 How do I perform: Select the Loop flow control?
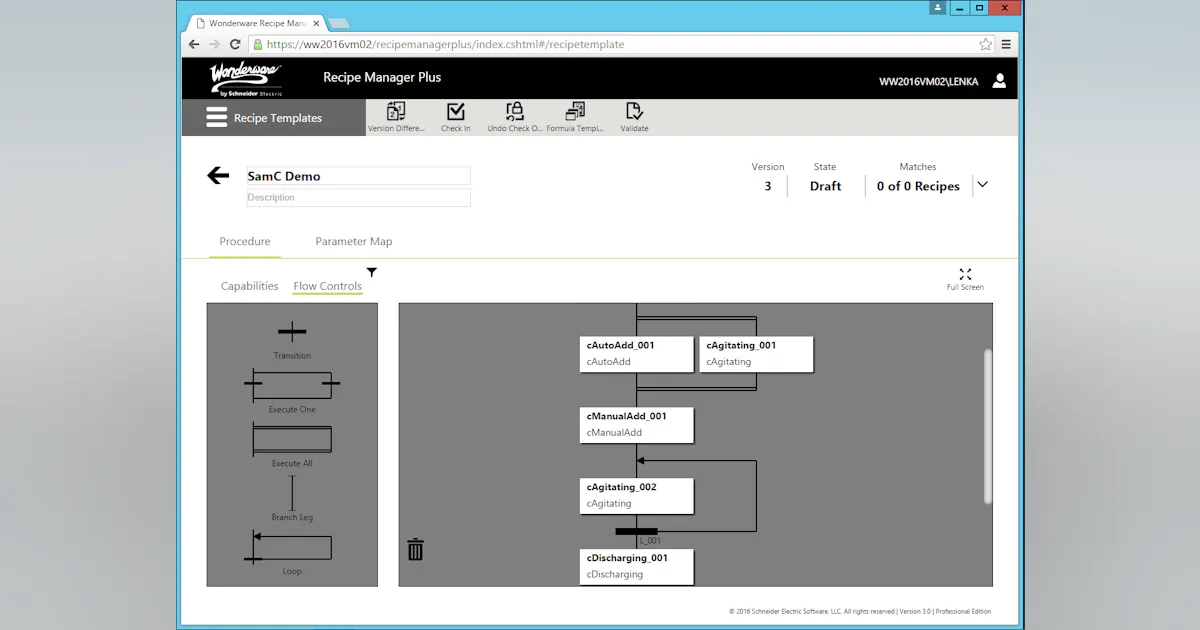pyautogui.click(x=292, y=553)
